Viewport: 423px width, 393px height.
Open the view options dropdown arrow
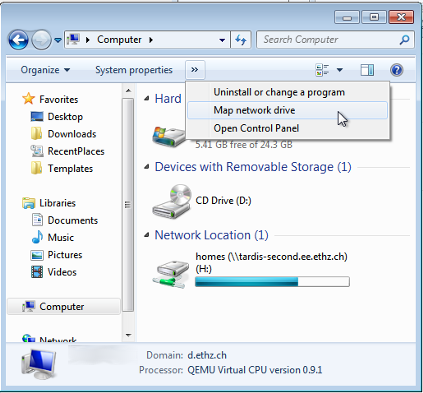pyautogui.click(x=340, y=70)
